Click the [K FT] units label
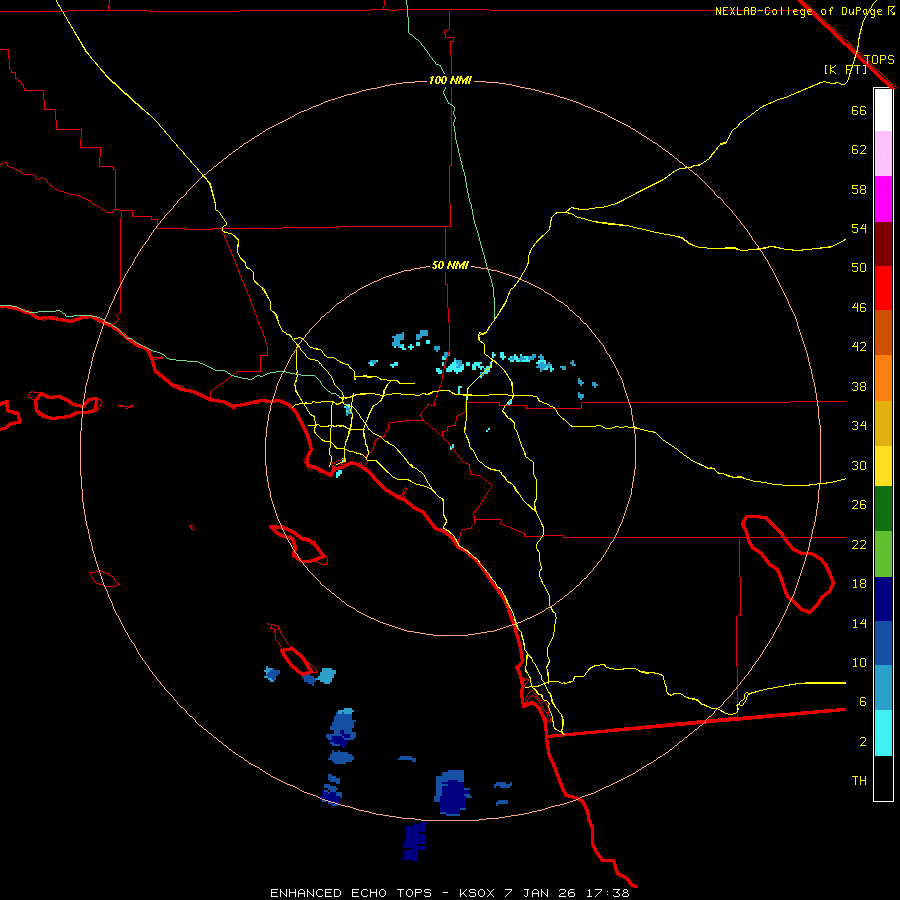 845,70
